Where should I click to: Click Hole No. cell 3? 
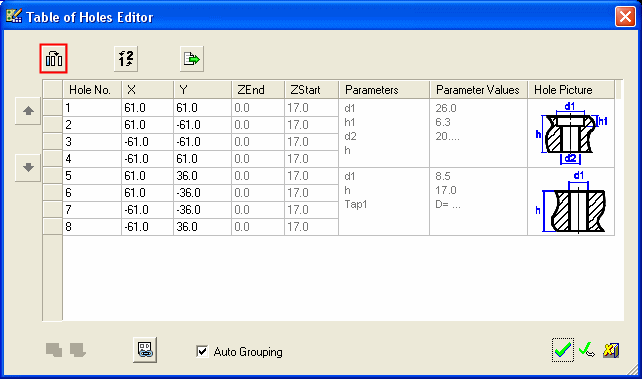click(x=92, y=142)
